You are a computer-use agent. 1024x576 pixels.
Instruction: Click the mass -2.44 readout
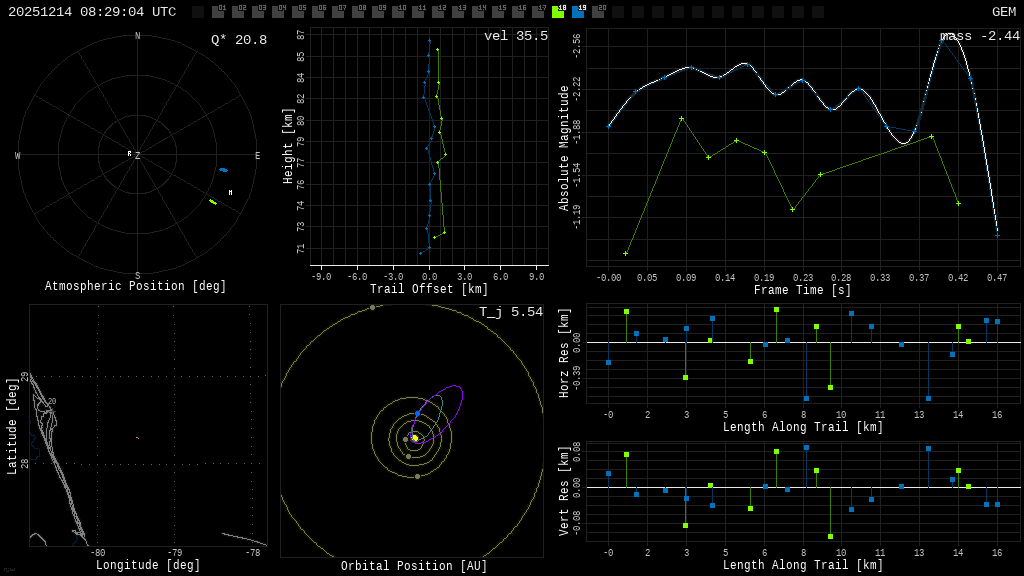click(x=979, y=36)
